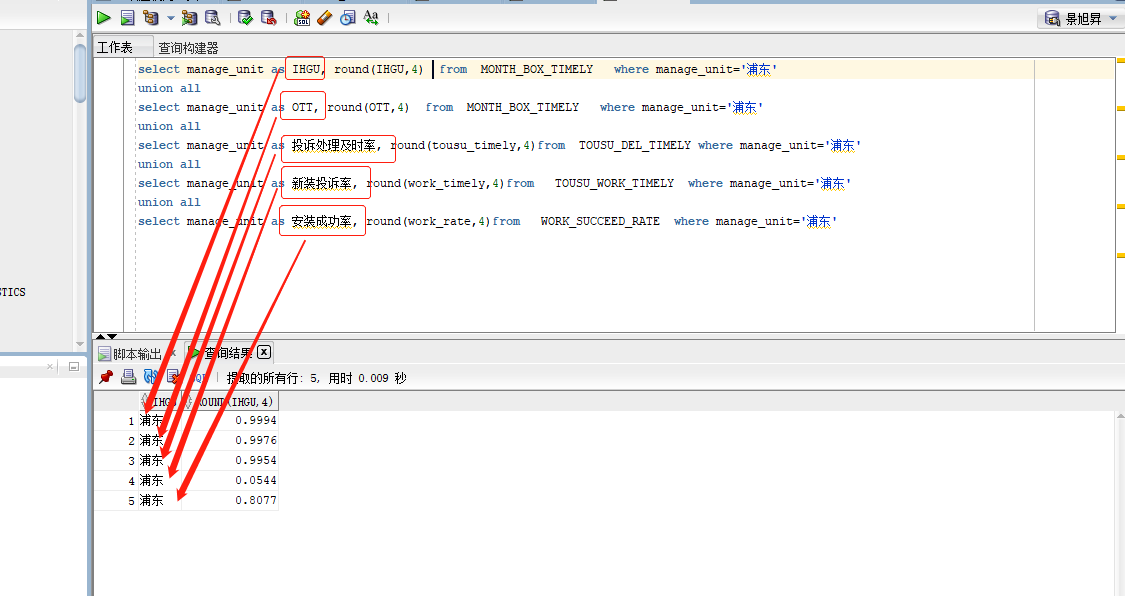This screenshot has height=596, width=1125.
Task: Click round(tousu_timely,4) in the editor
Action: 463,146
